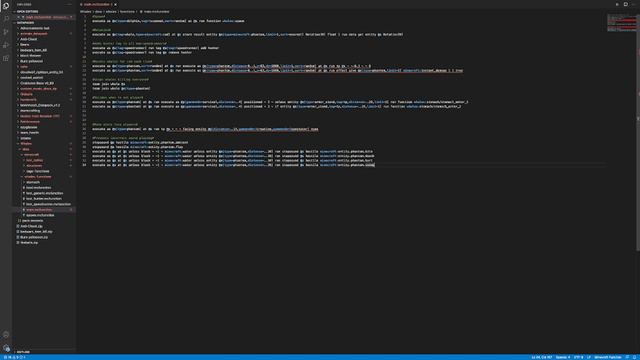Click the functions breadcrumb segment
The height and width of the screenshot is (360, 640).
(127, 12)
